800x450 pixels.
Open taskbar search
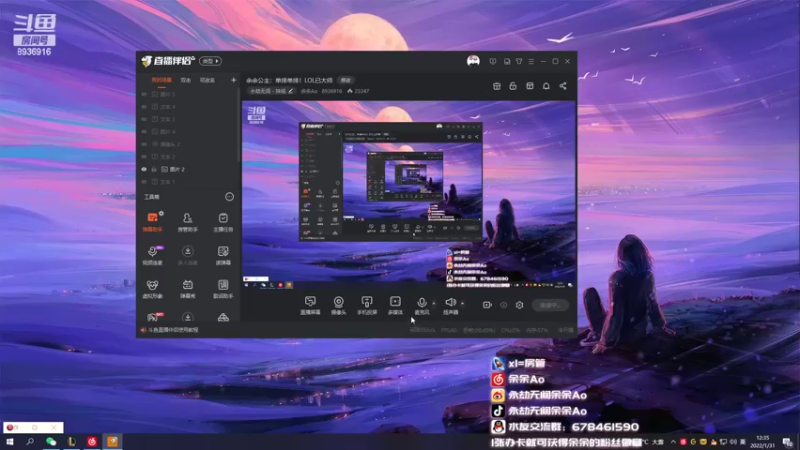pyautogui.click(x=30, y=442)
